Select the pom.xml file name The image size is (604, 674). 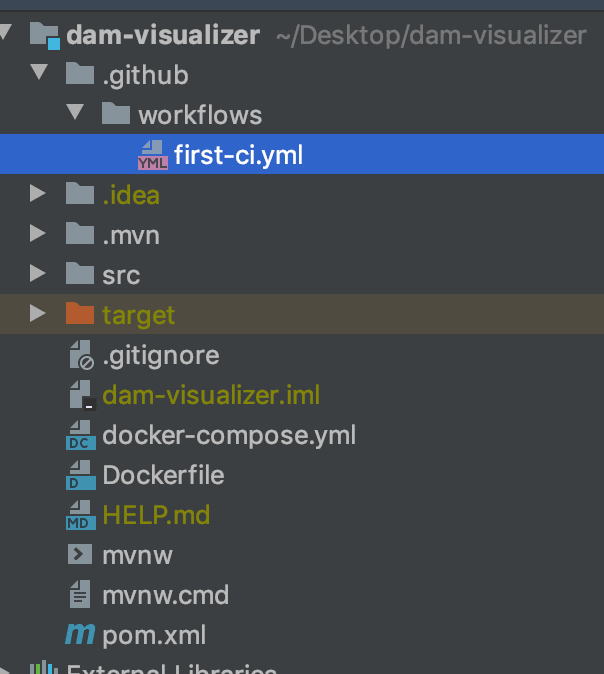coord(154,635)
